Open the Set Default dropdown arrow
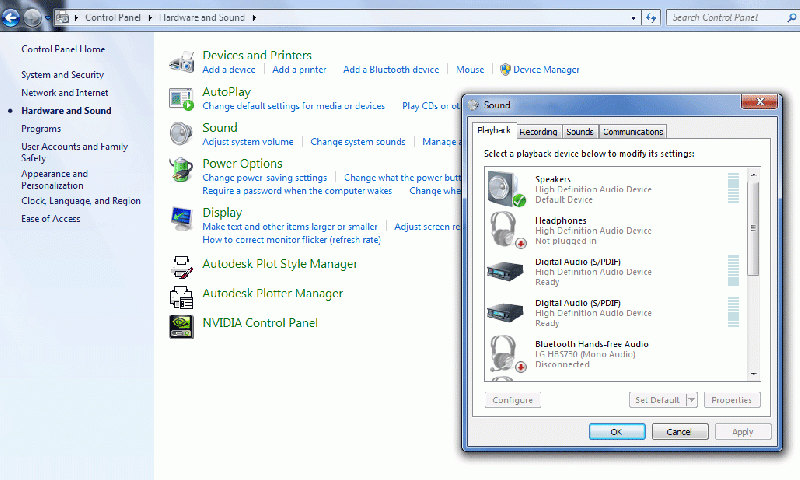The width and height of the screenshot is (800, 480). tap(691, 400)
